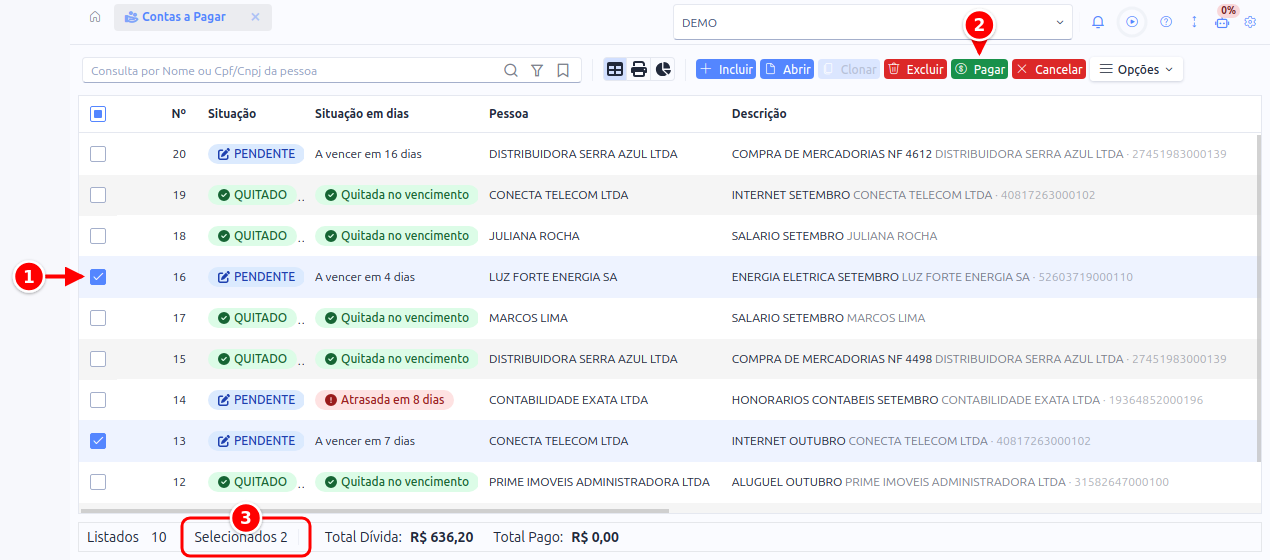Switch to table grid view

(x=615, y=70)
